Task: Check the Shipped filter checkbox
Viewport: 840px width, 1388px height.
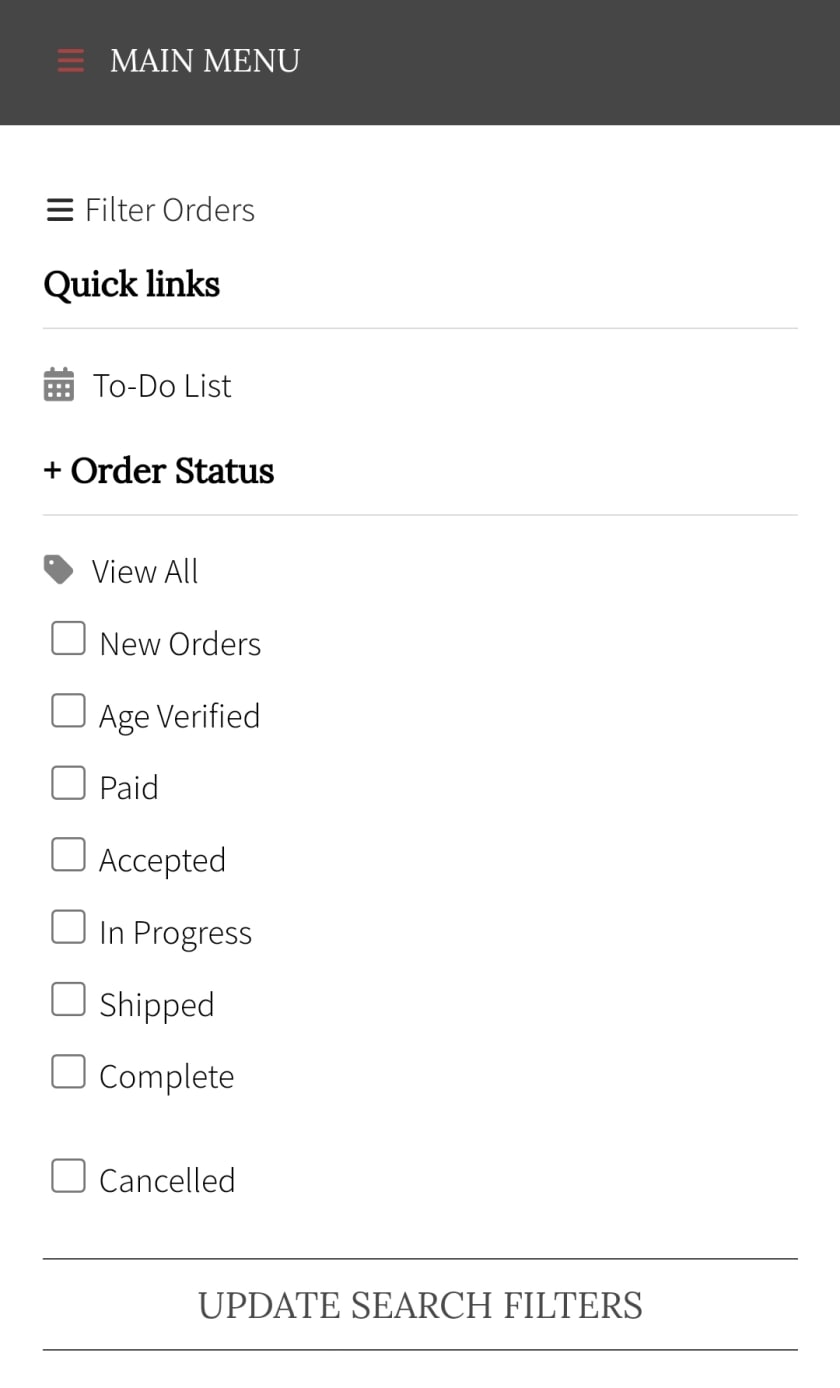Action: click(x=68, y=998)
